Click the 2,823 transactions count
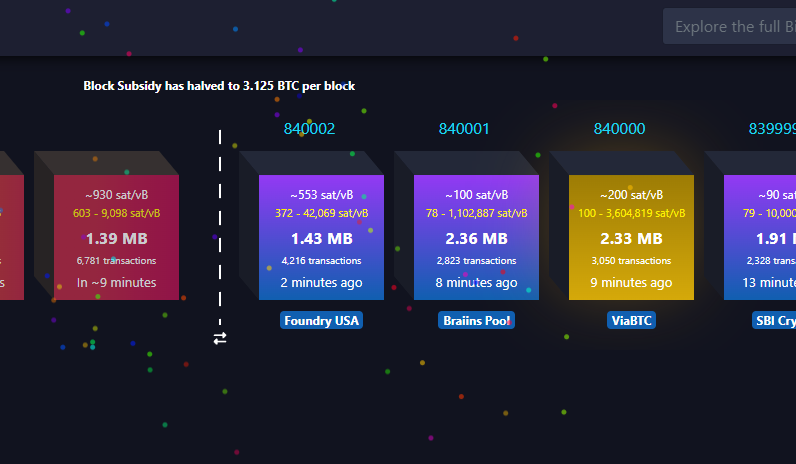Image resolution: width=796 pixels, height=464 pixels. (x=476, y=260)
